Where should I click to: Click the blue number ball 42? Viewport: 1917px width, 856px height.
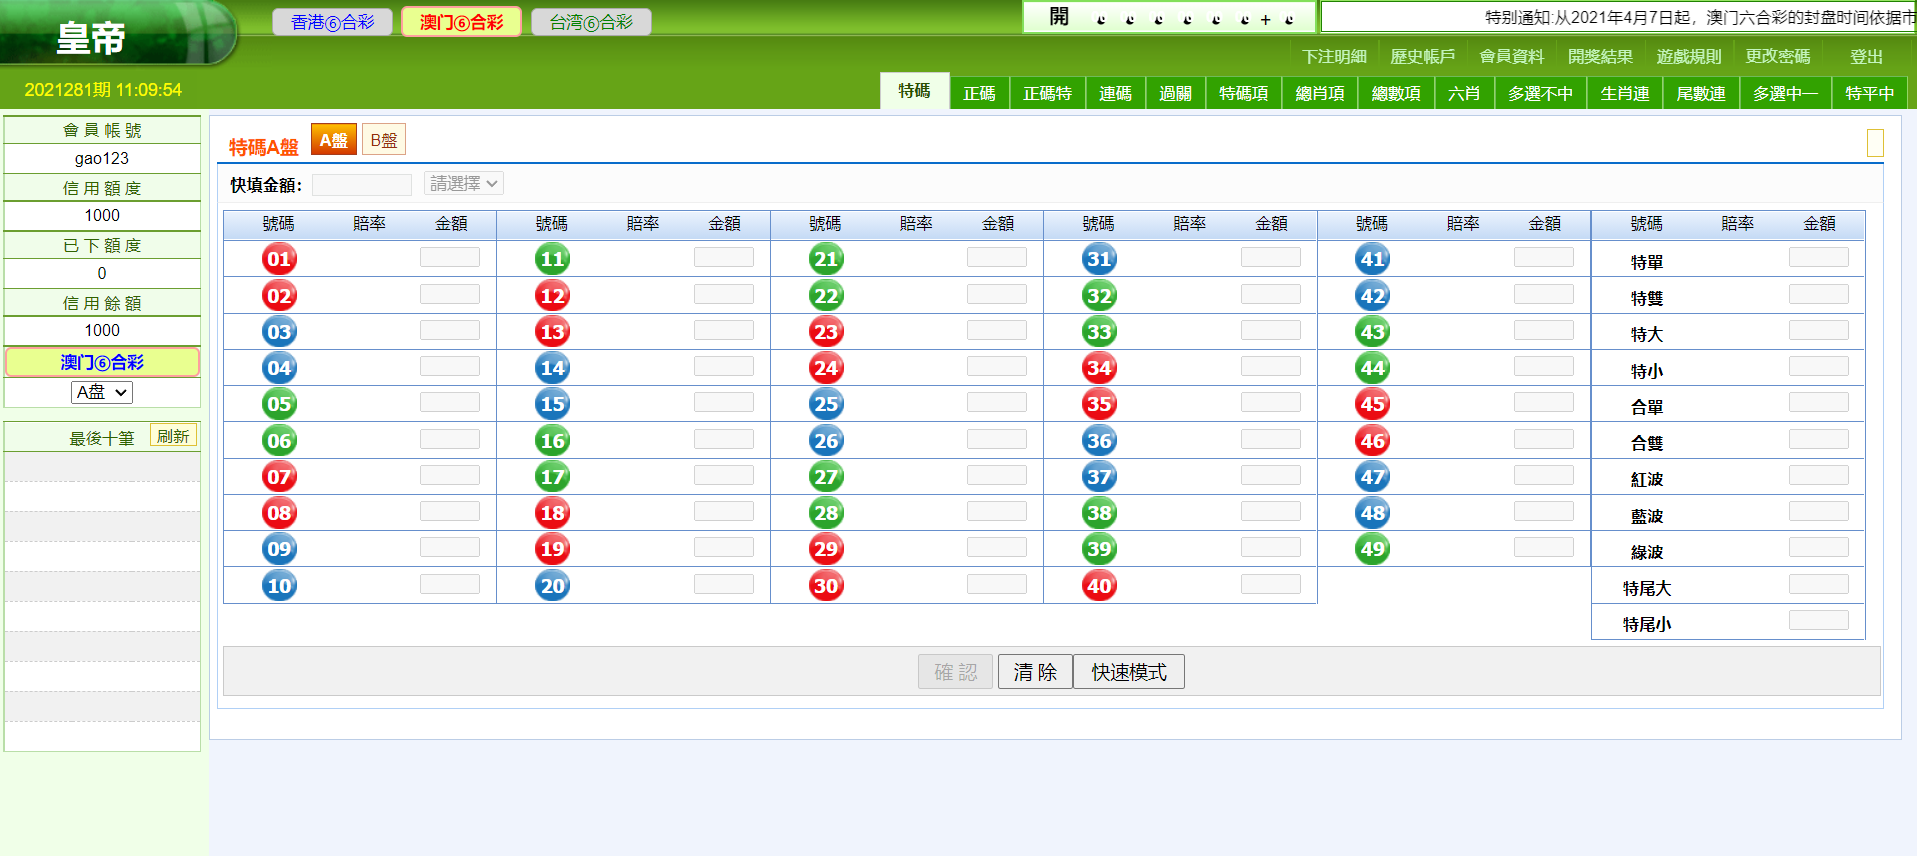point(1373,296)
